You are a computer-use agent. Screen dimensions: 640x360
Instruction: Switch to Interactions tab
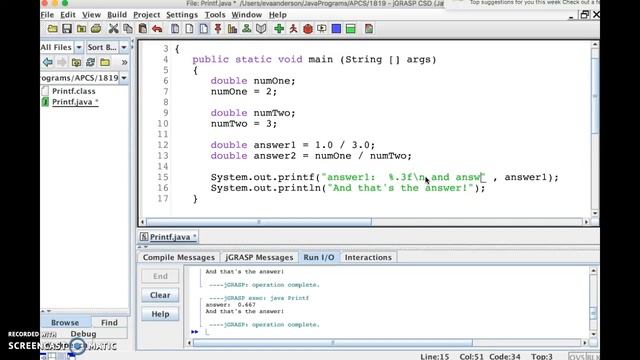click(368, 257)
